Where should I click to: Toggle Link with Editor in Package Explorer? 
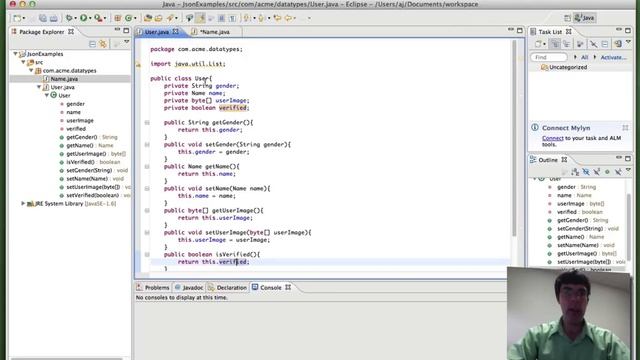click(103, 44)
